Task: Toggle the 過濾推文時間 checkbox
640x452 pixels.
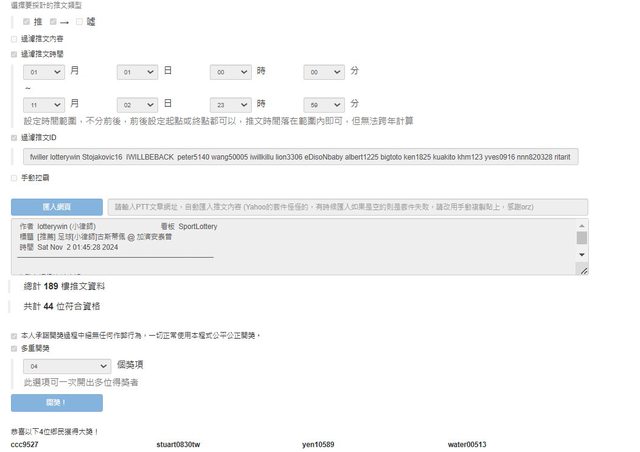Action: 14,54
